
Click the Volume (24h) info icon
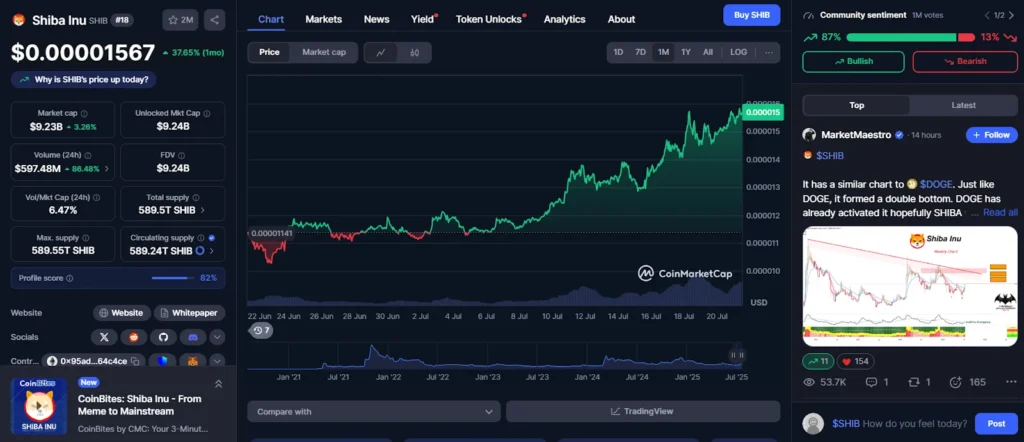click(x=88, y=156)
